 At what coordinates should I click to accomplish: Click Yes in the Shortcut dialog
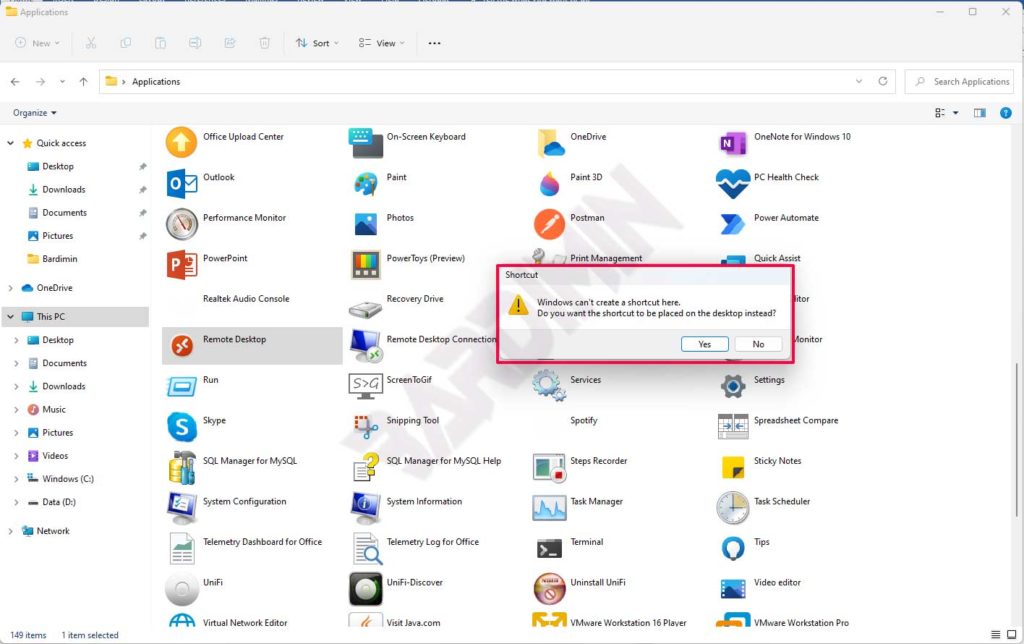click(x=705, y=344)
